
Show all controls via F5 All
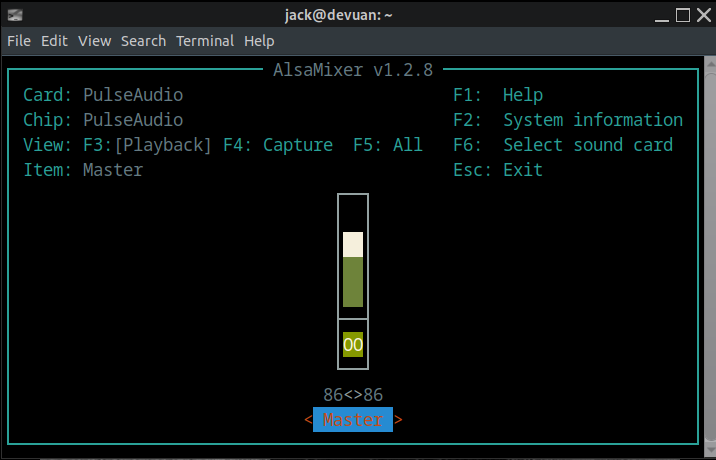[388, 145]
